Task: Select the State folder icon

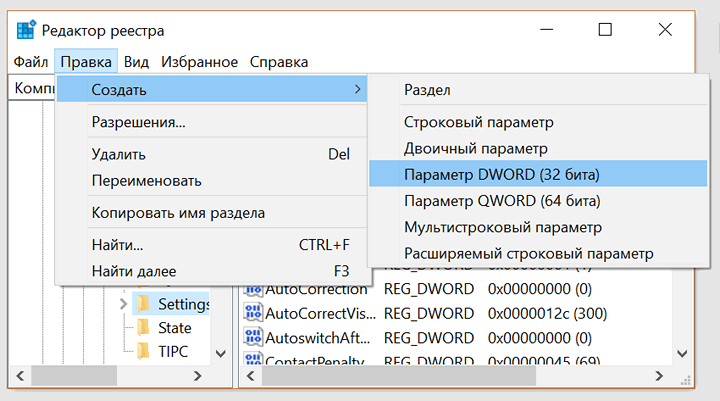Action: 143,328
